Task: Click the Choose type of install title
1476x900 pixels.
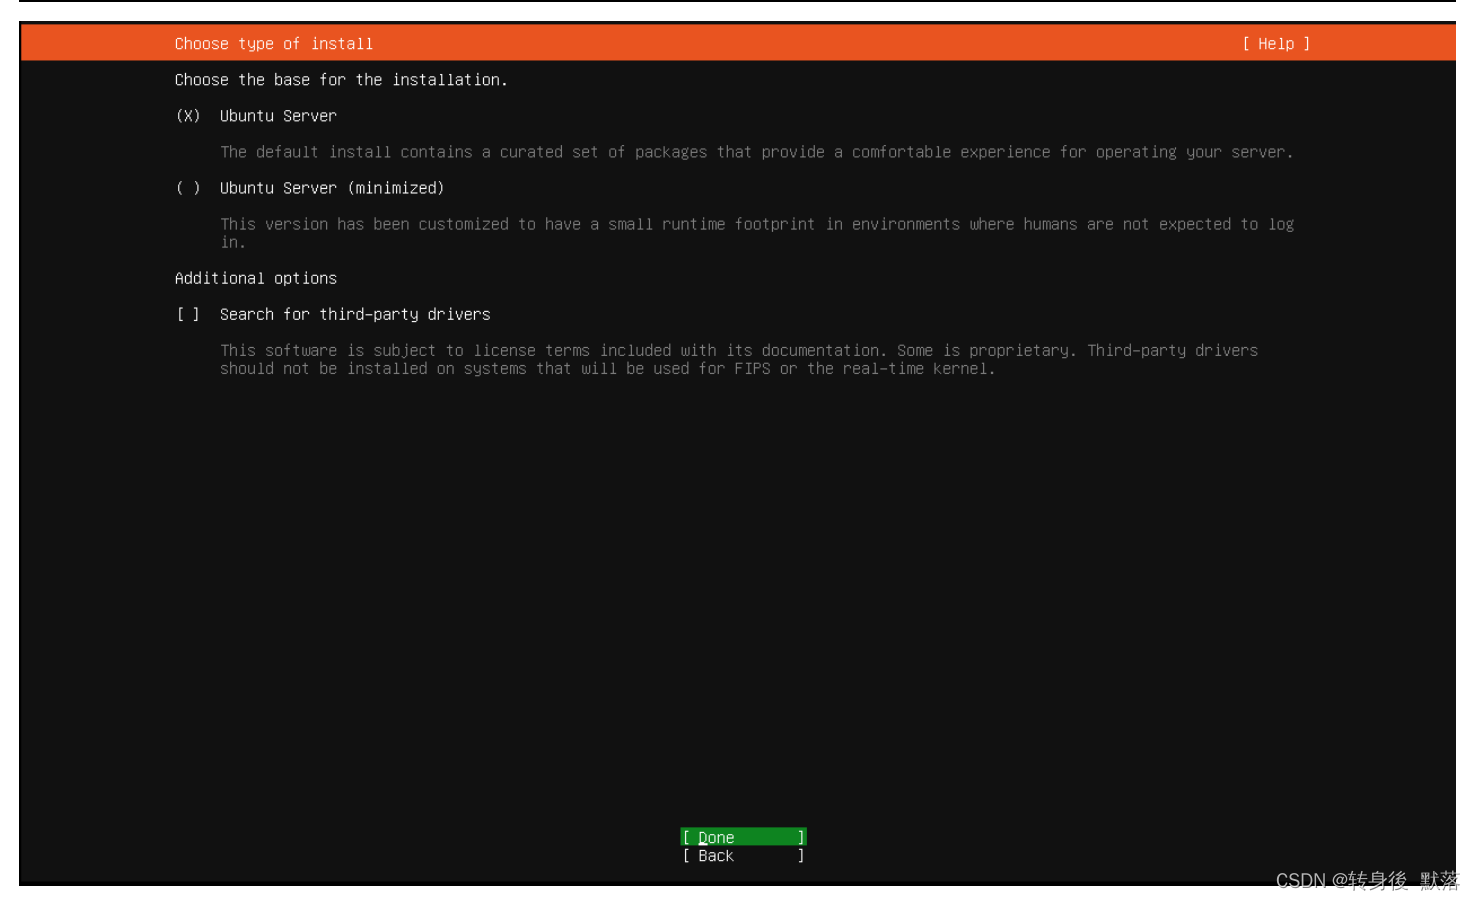Action: pyautogui.click(x=274, y=43)
